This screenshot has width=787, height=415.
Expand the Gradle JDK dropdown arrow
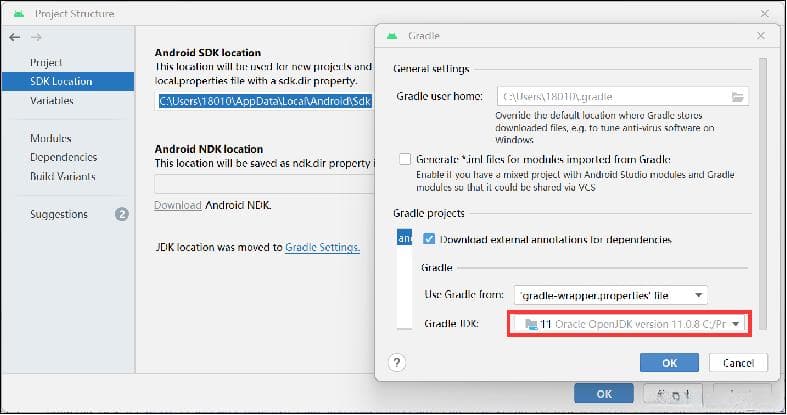click(x=735, y=324)
